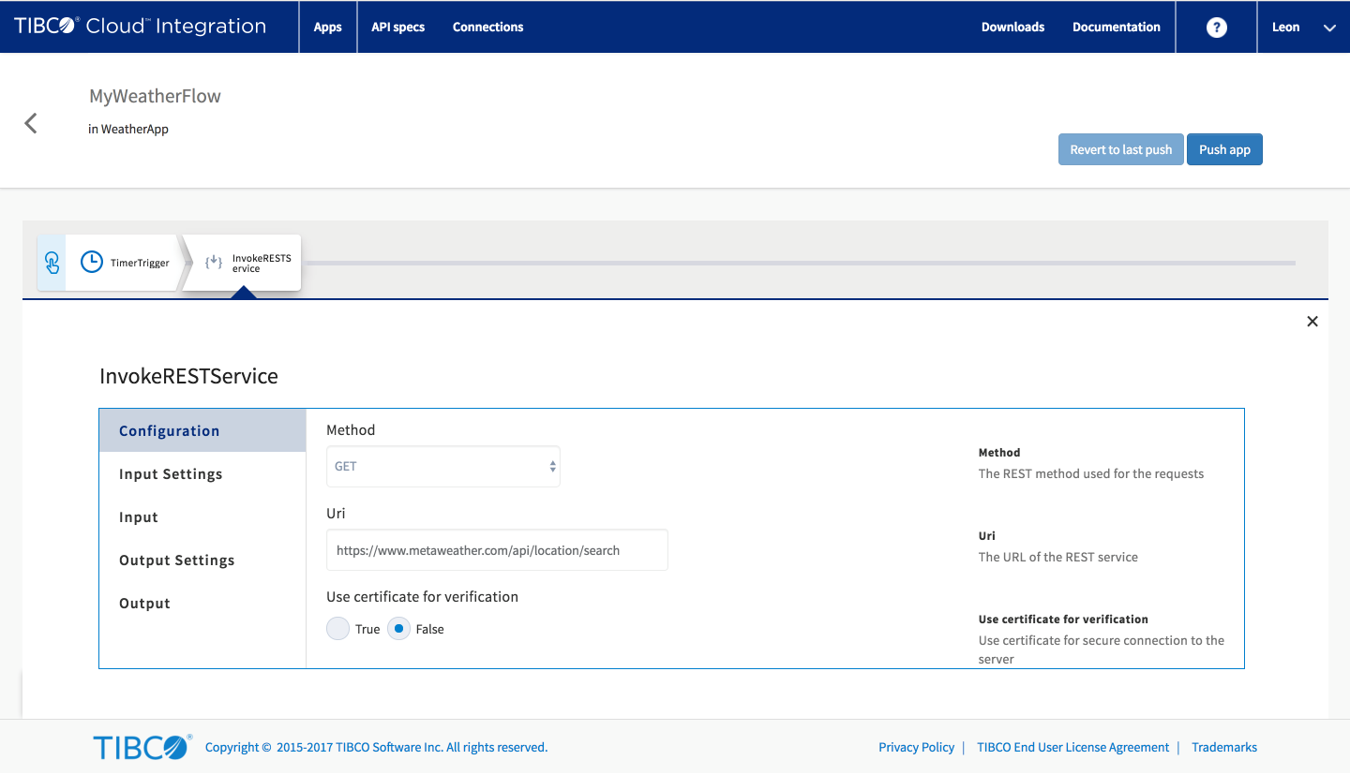Select the TimerTrigger clock icon
This screenshot has height=773, width=1350.
click(x=92, y=262)
